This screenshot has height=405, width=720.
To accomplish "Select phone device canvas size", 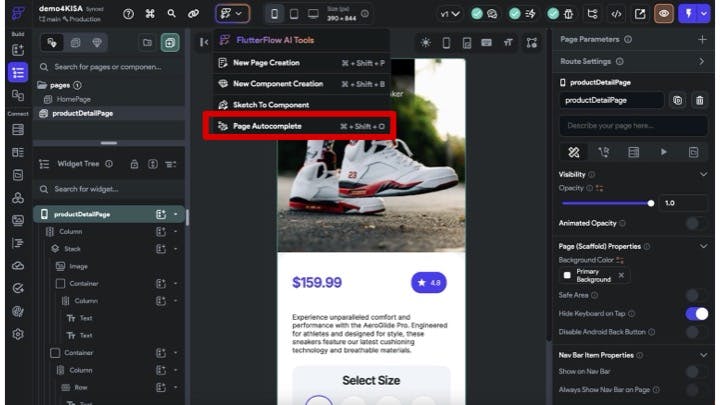I will tap(274, 14).
